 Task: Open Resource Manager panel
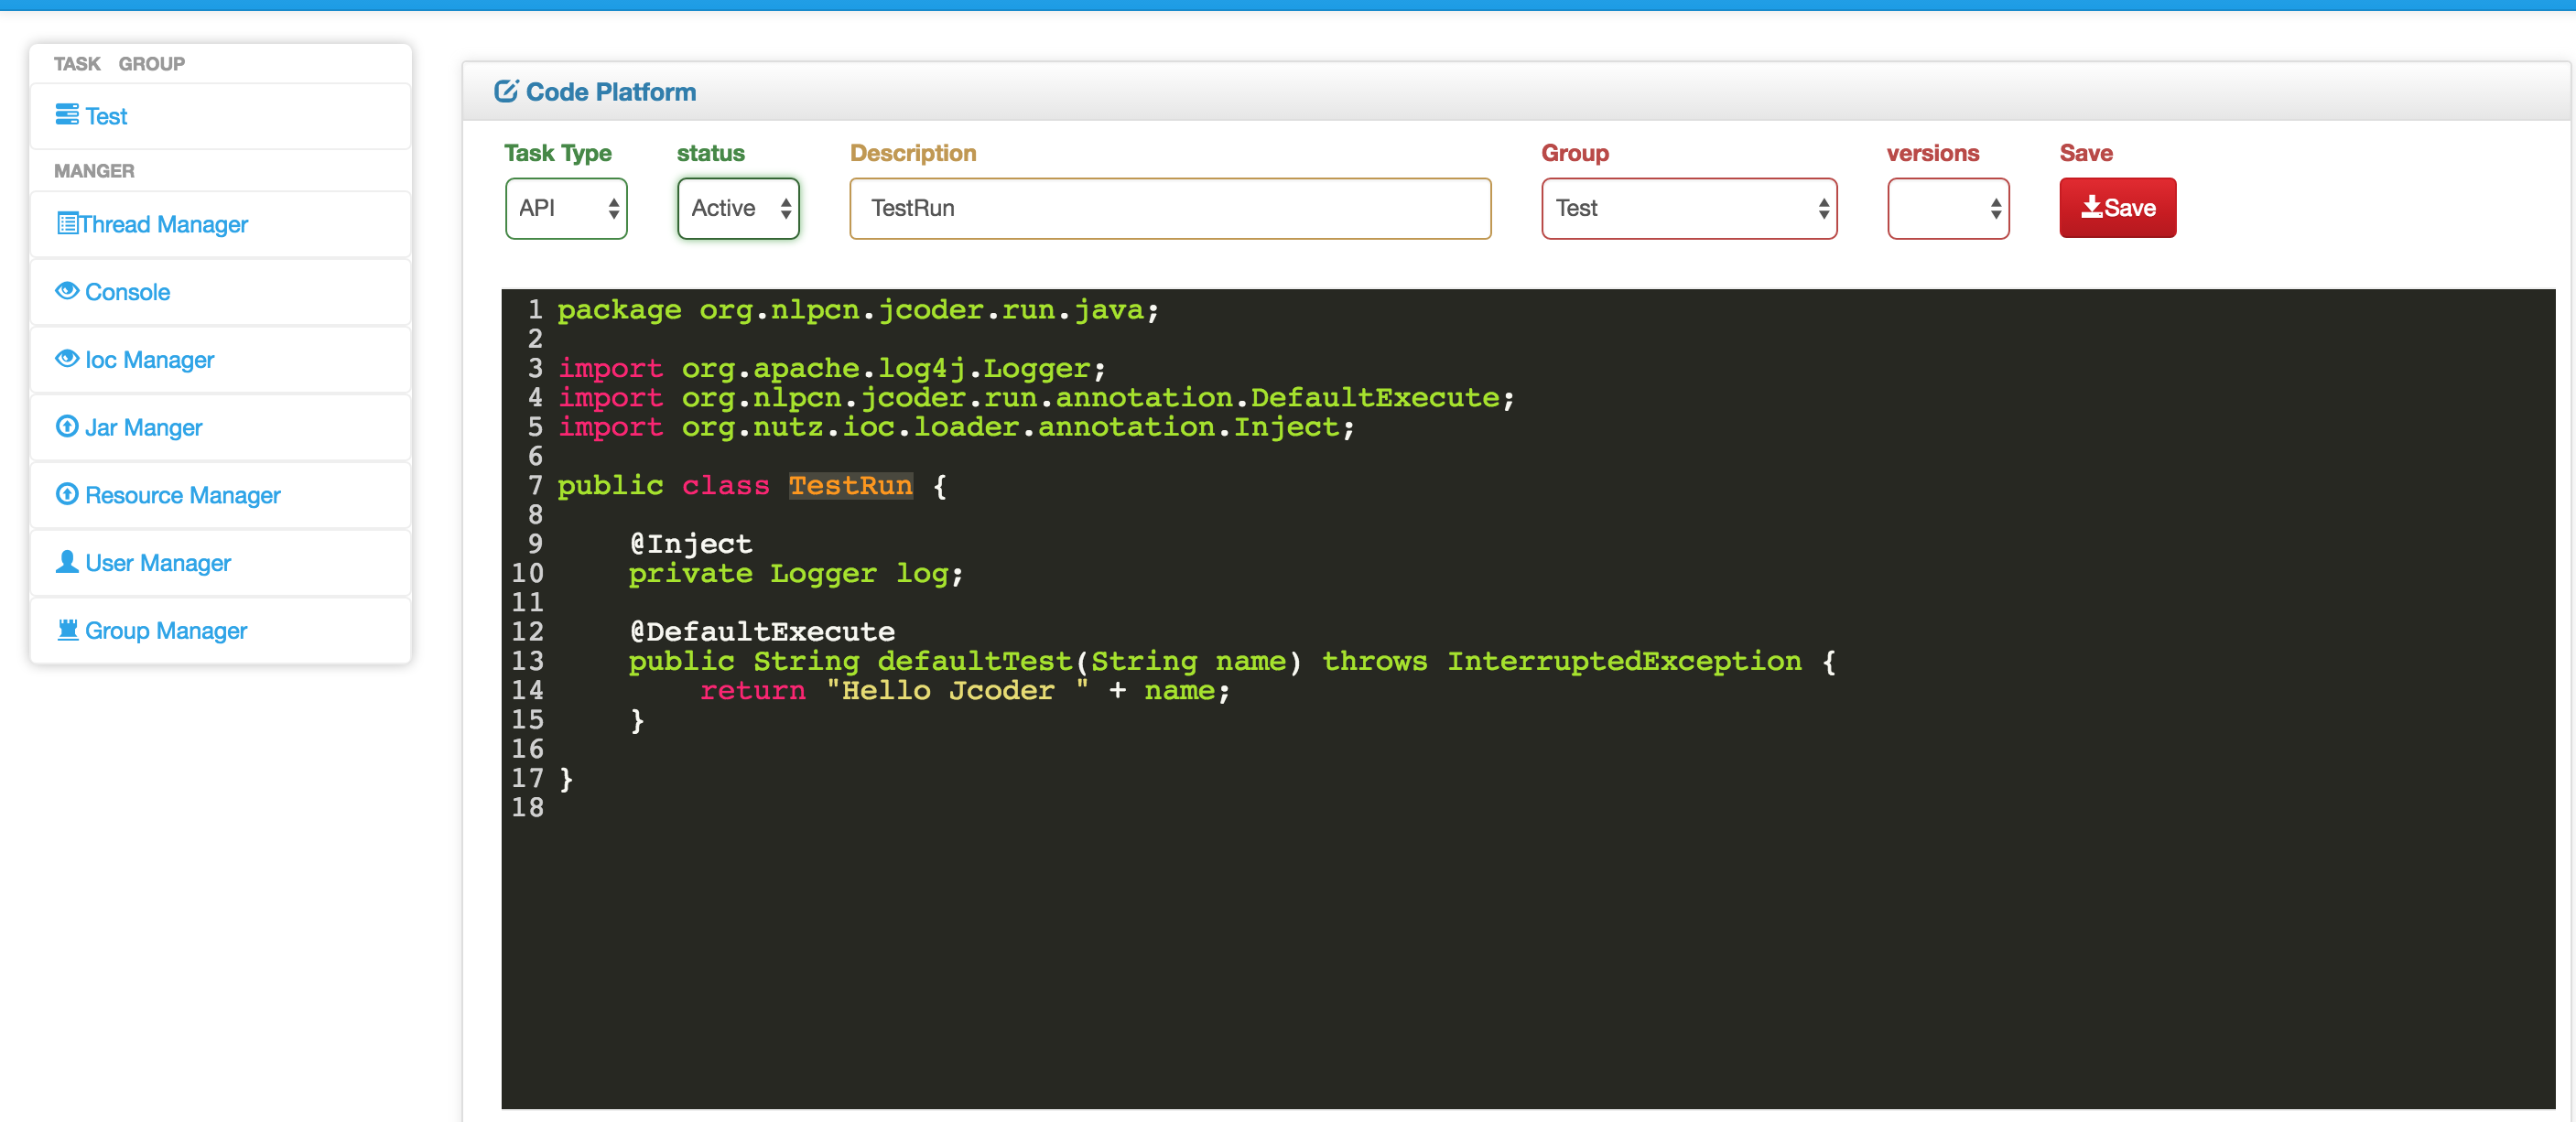[182, 493]
